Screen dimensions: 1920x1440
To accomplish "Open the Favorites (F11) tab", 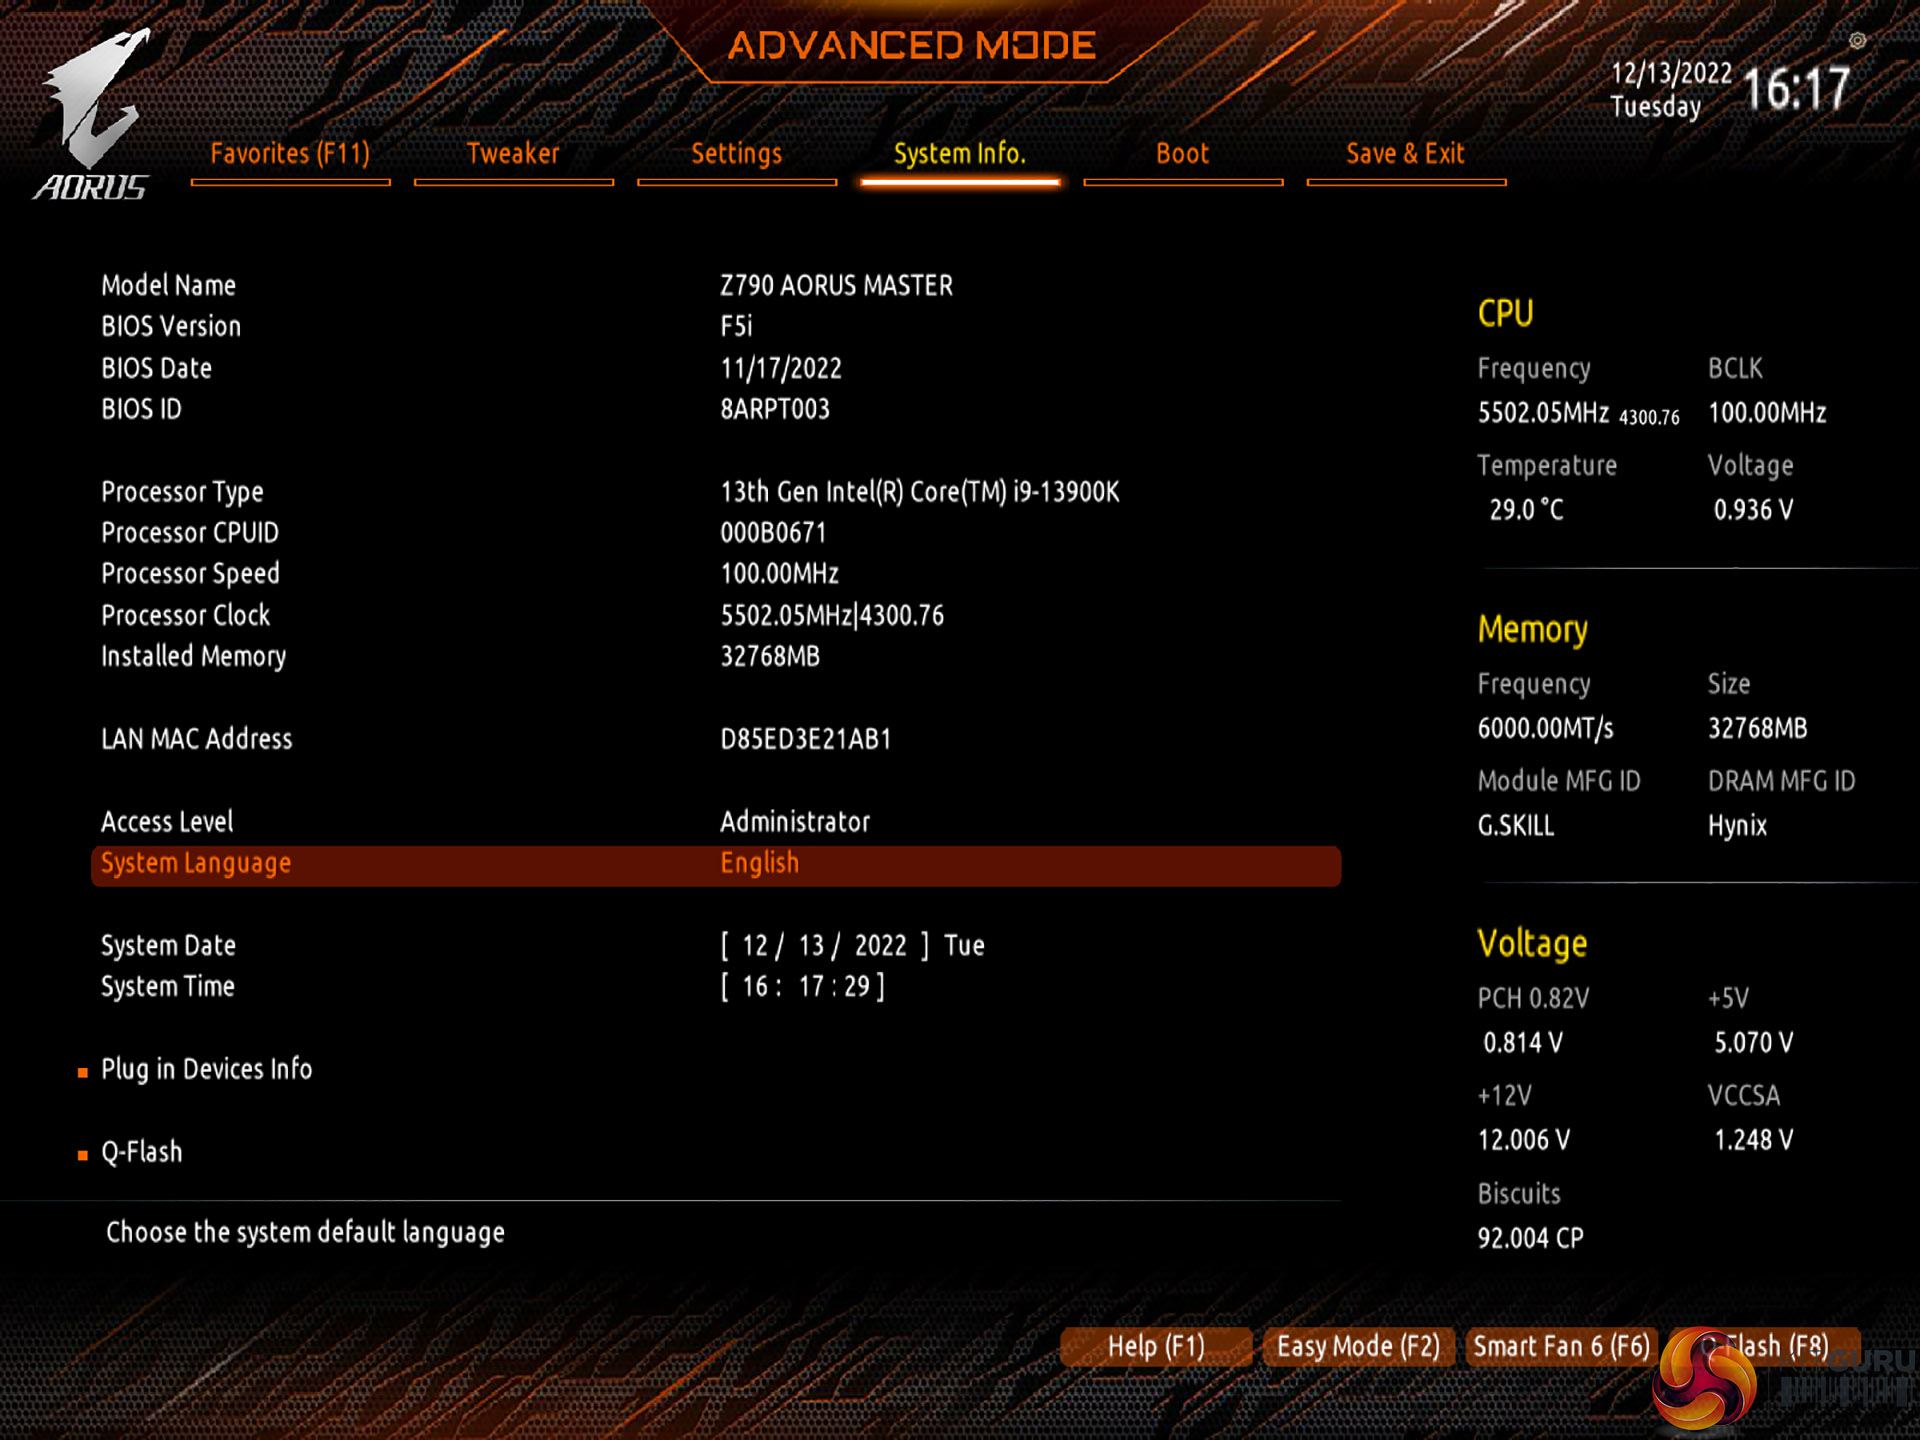I will [290, 154].
